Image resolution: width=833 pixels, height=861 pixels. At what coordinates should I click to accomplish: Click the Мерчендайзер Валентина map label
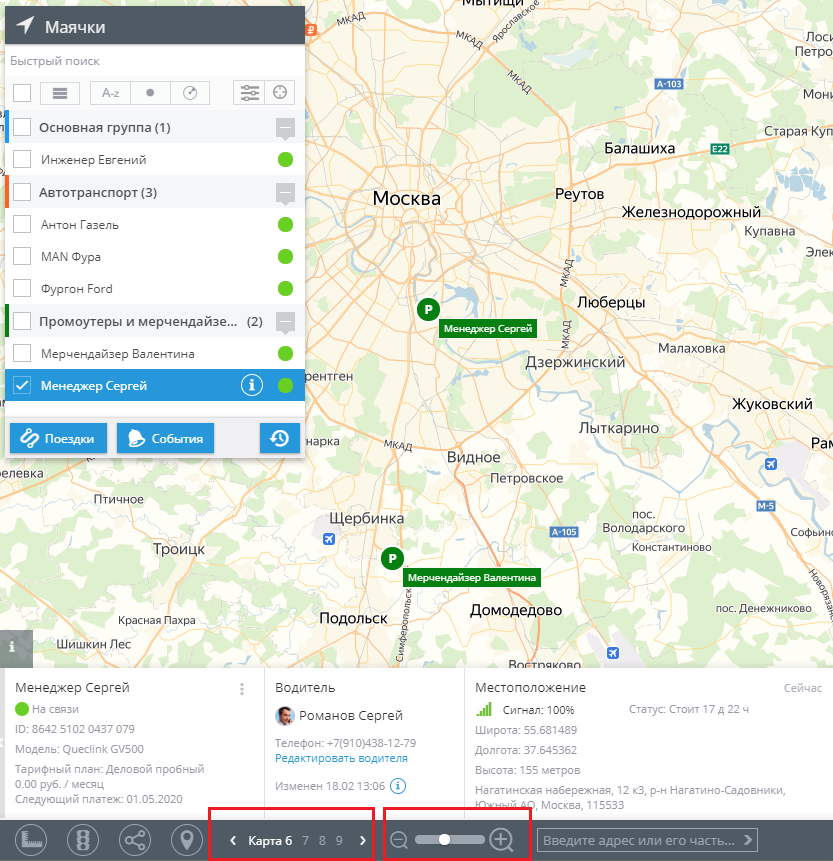[x=472, y=578]
